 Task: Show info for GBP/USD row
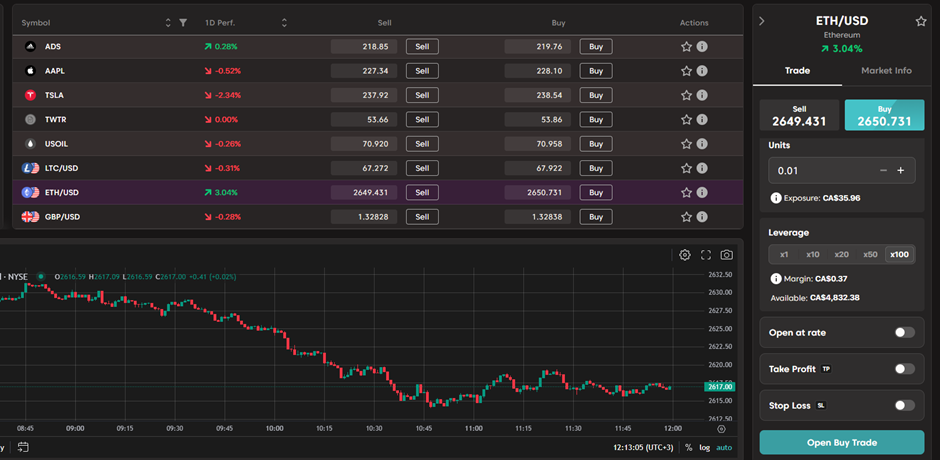(702, 216)
